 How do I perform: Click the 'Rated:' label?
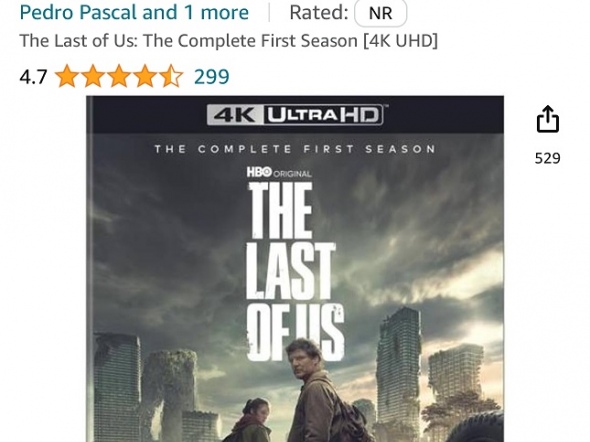pyautogui.click(x=319, y=12)
